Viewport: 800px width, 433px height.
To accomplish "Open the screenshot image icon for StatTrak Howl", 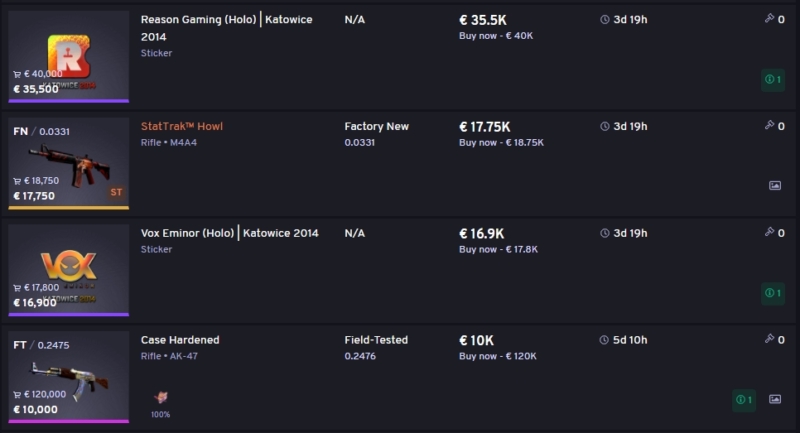I will pos(774,186).
